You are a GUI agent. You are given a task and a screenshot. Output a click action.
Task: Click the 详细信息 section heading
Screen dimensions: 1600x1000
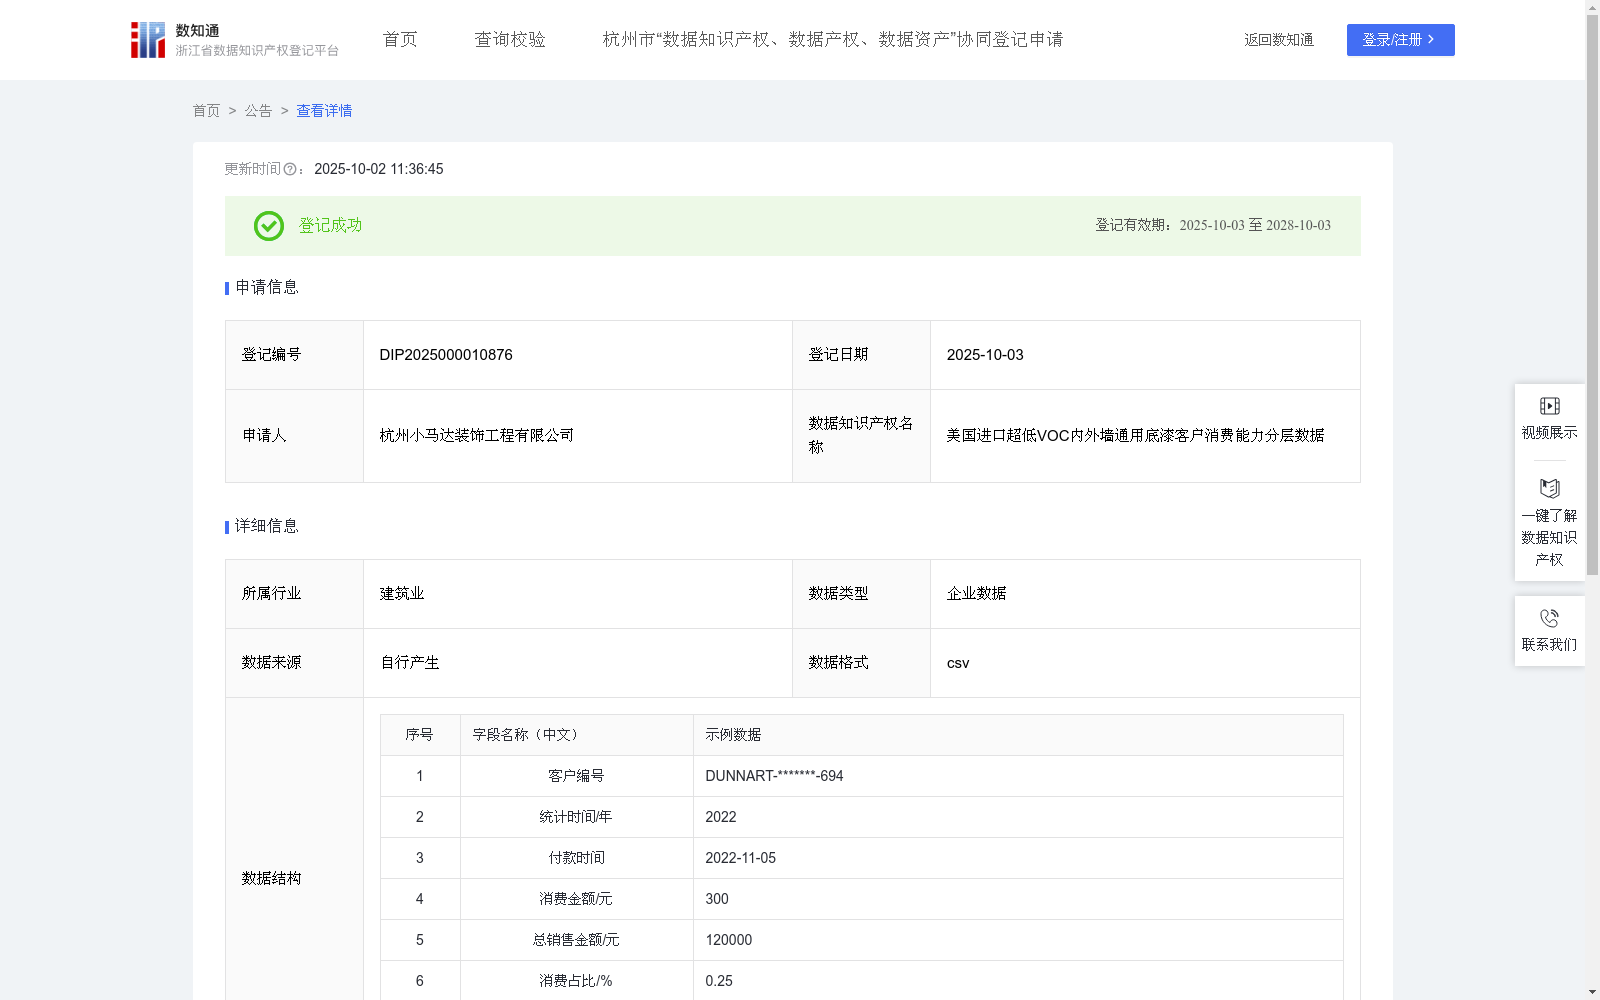(x=266, y=526)
